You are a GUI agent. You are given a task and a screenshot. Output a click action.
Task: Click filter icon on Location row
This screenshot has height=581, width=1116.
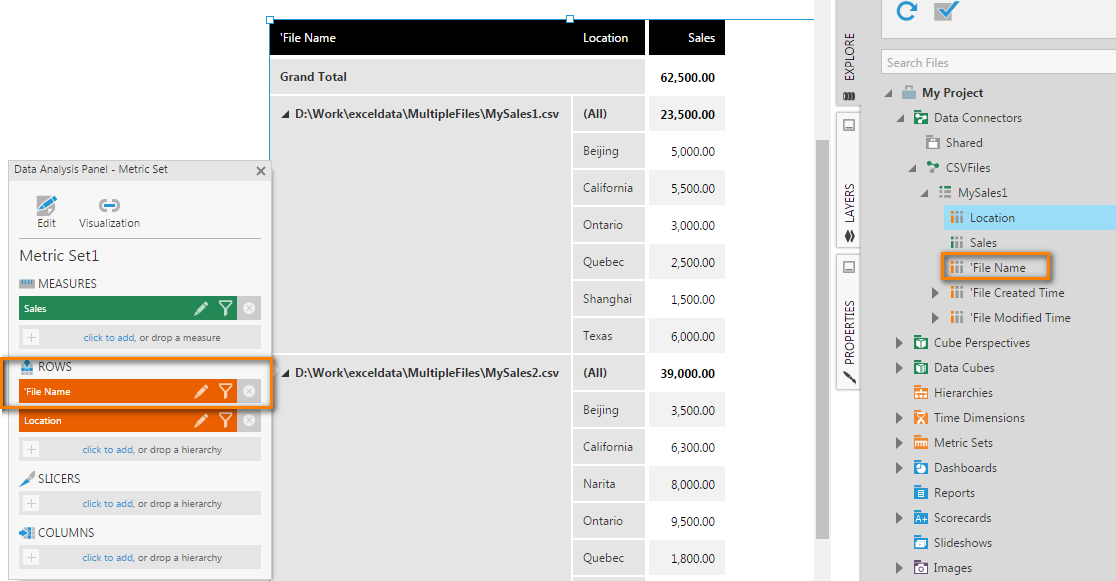[226, 421]
